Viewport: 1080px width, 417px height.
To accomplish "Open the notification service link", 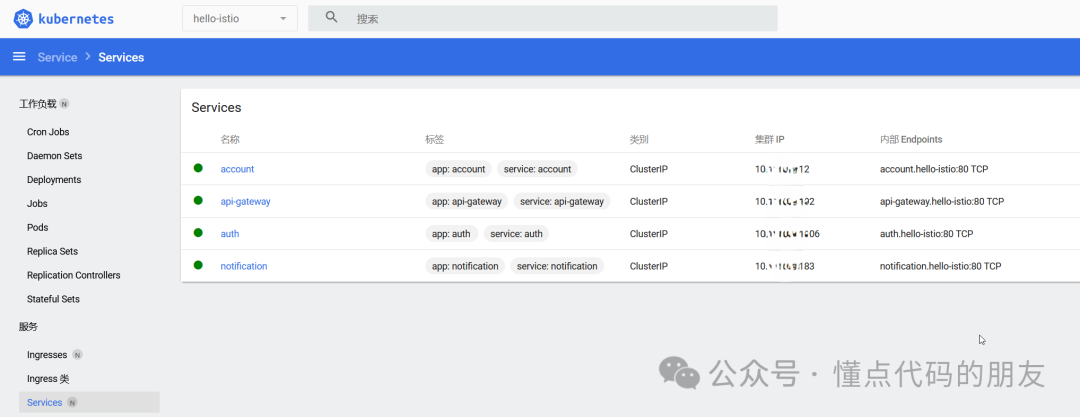I will point(244,266).
